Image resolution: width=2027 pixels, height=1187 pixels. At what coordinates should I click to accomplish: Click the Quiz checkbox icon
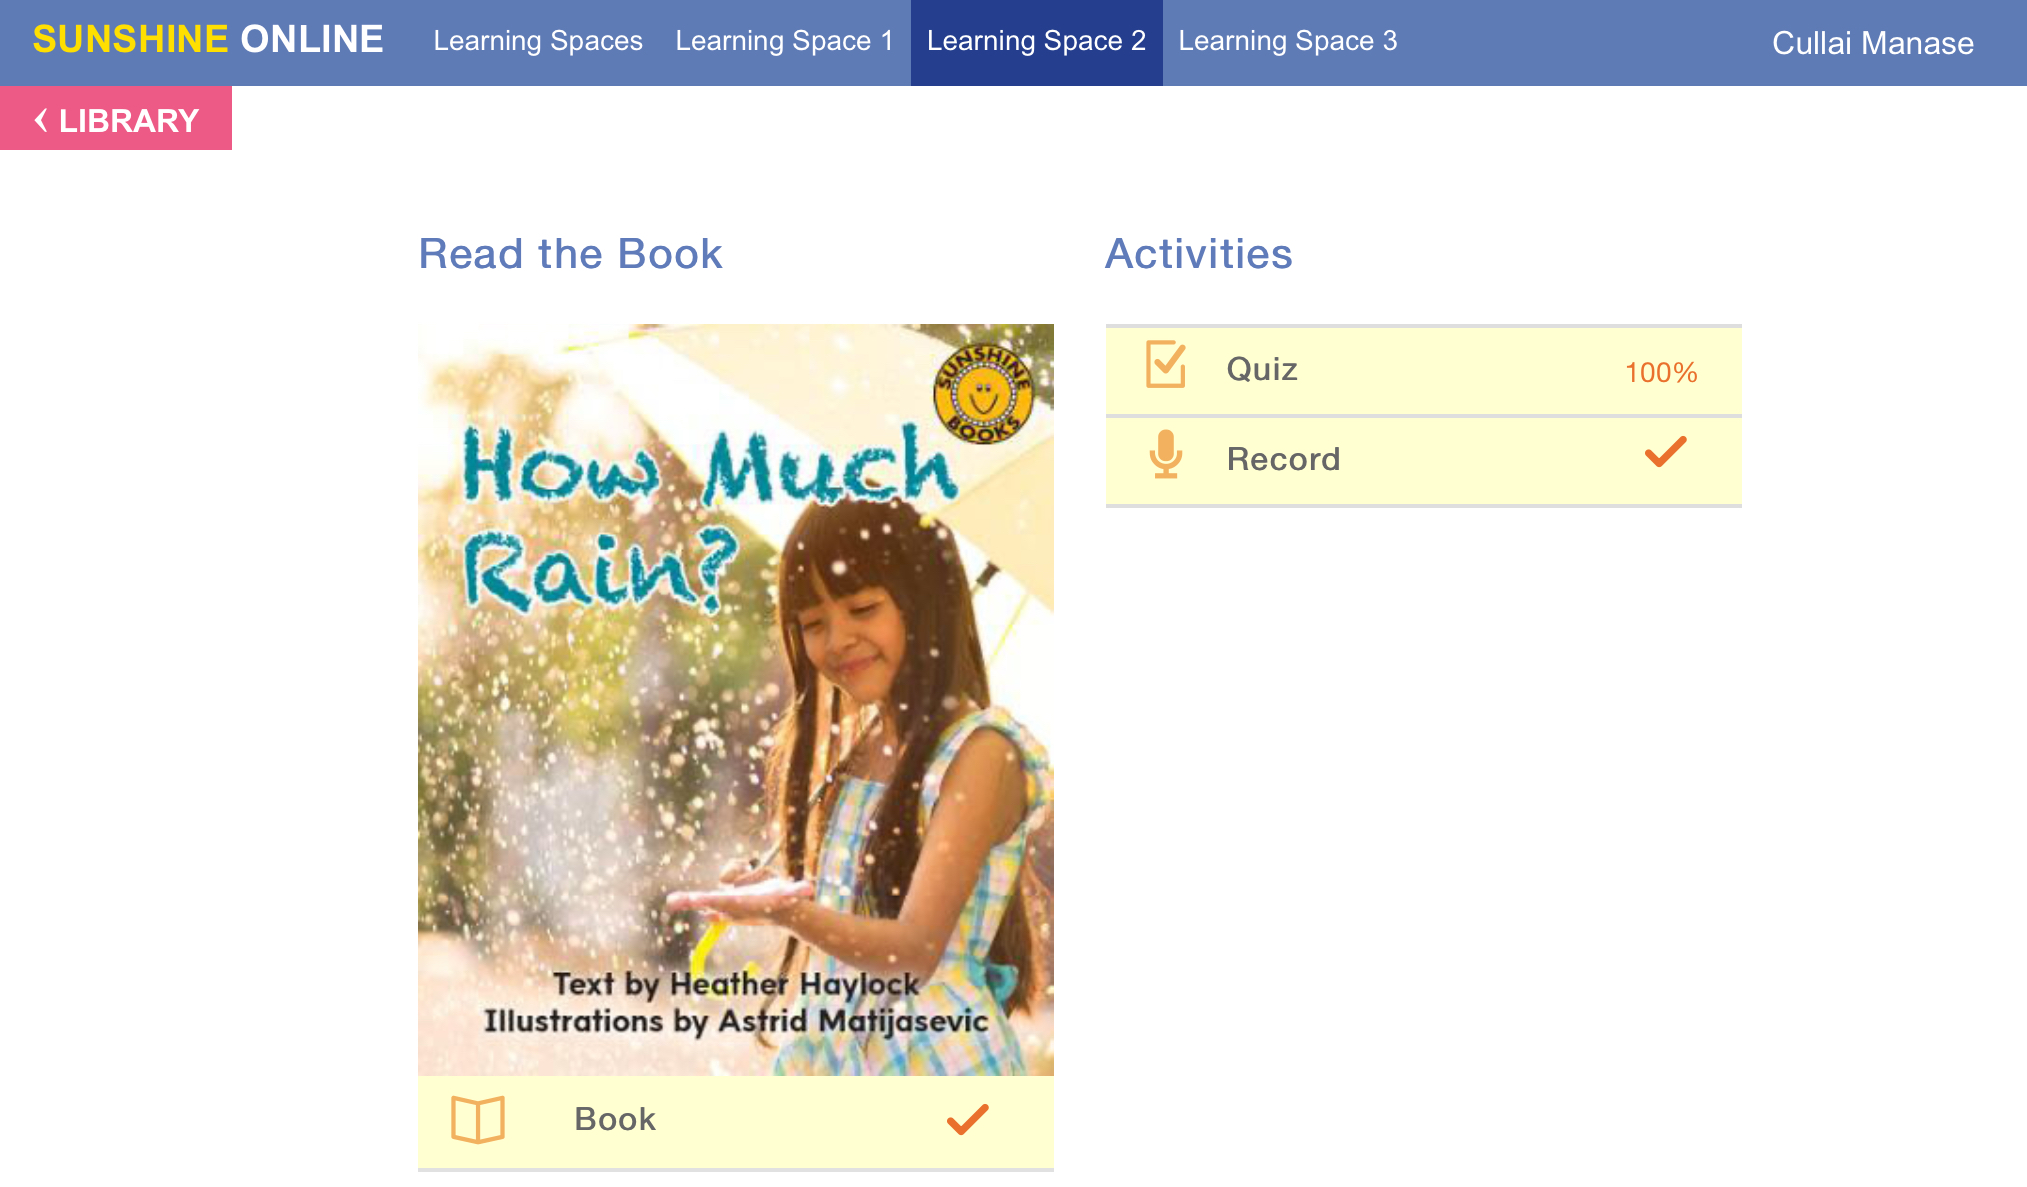pos(1166,364)
